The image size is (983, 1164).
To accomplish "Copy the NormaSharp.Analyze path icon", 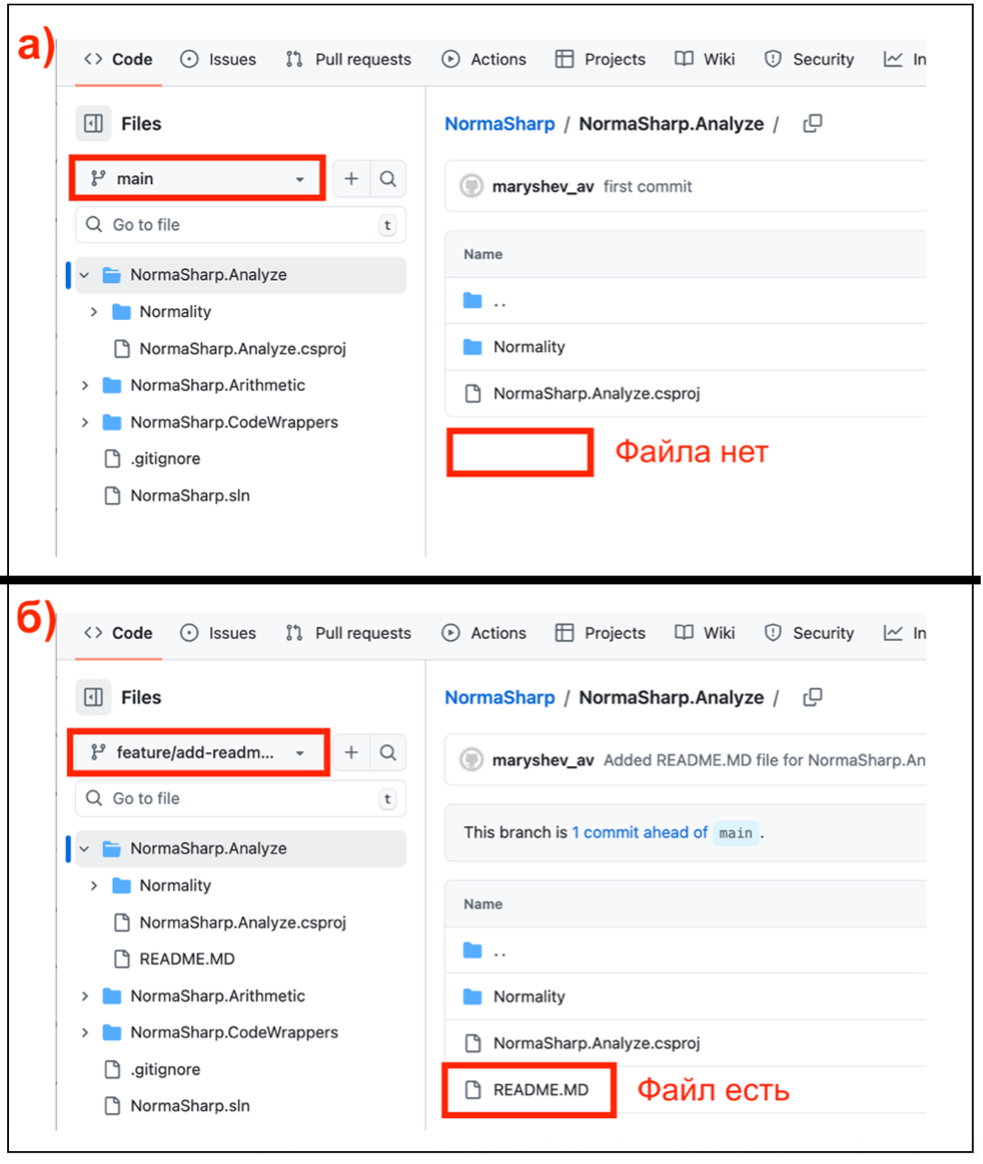I will [x=812, y=123].
